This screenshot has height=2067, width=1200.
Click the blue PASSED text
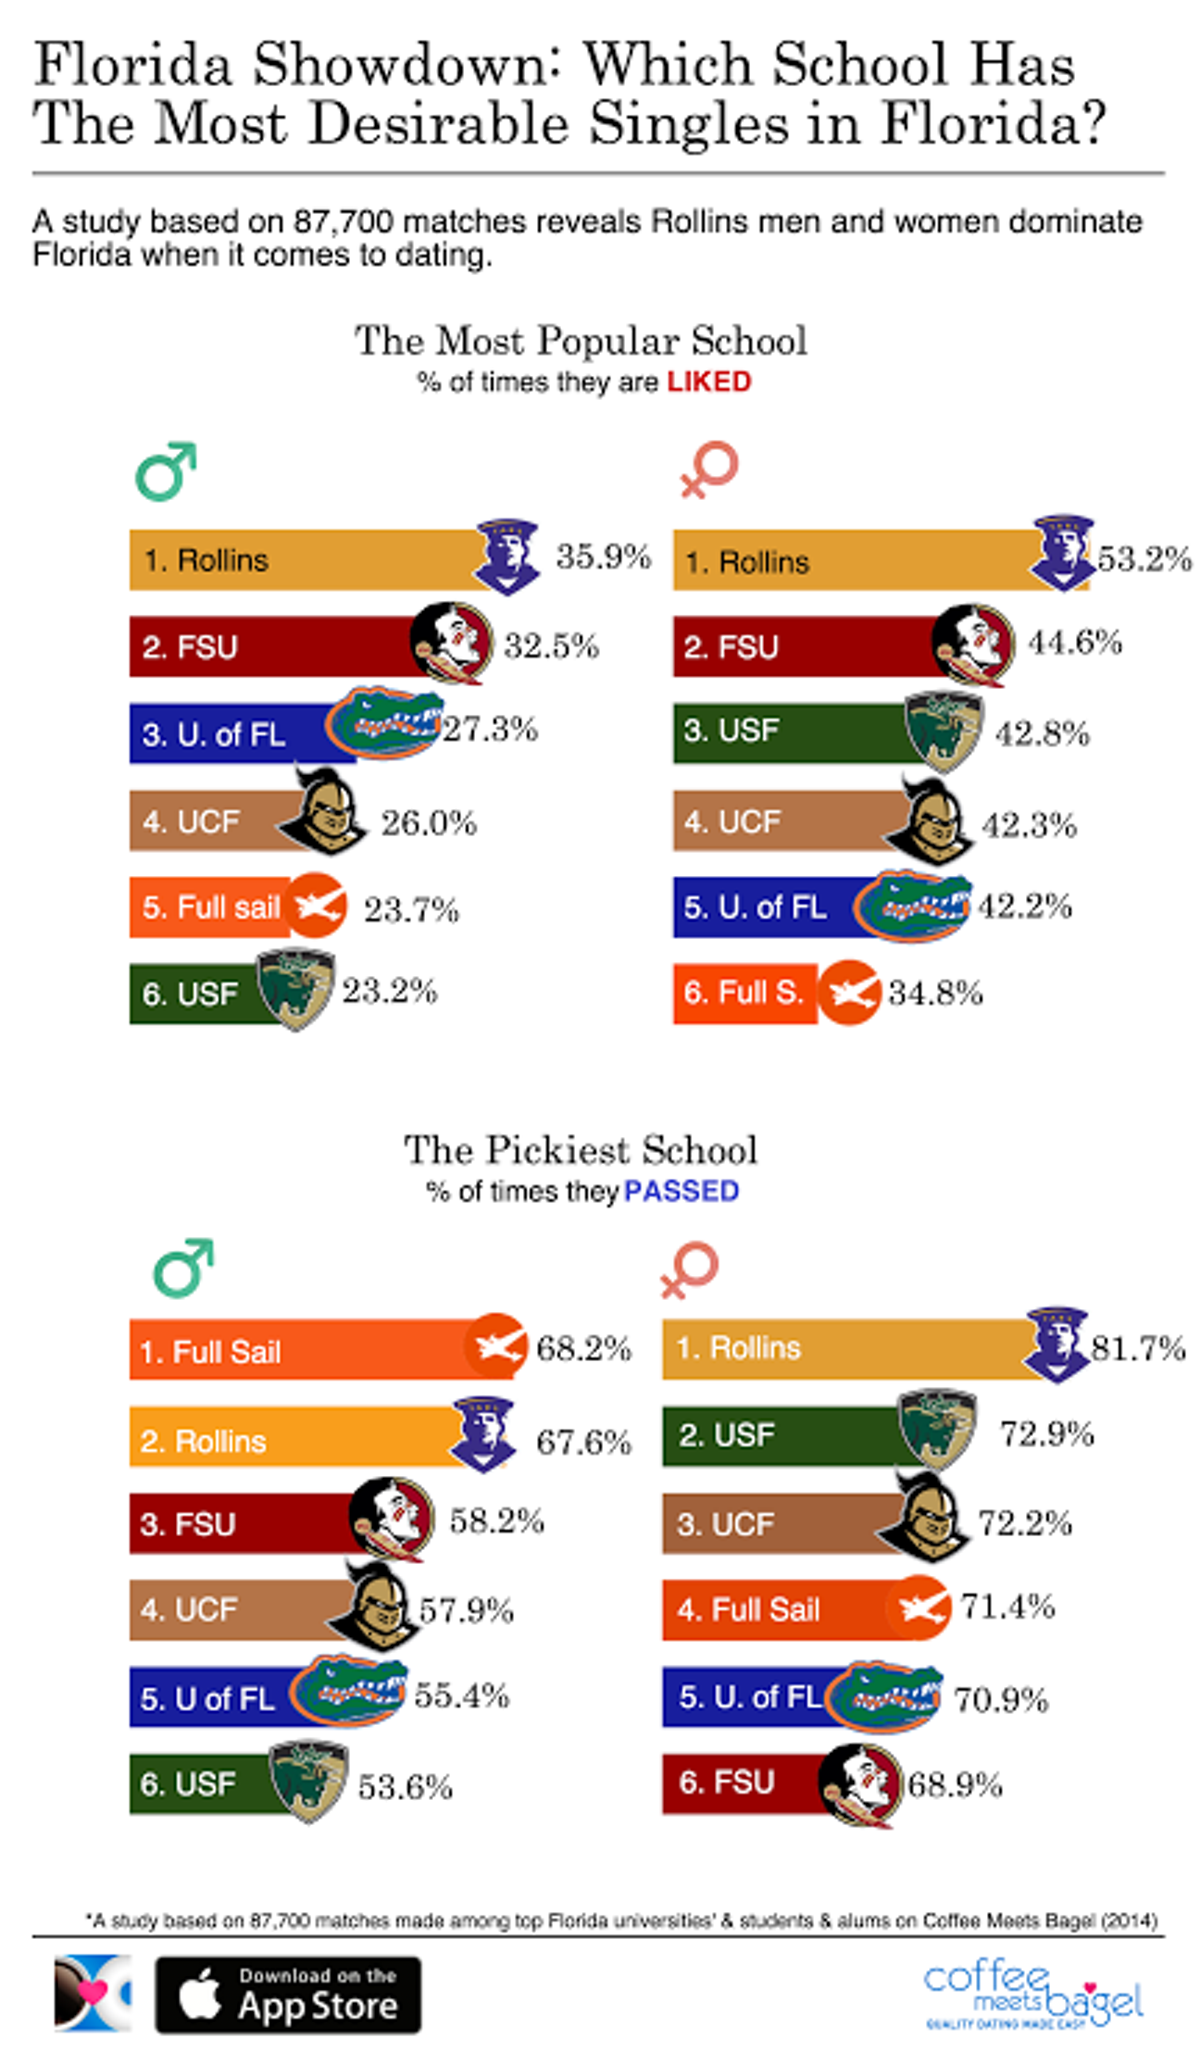pyautogui.click(x=681, y=1191)
